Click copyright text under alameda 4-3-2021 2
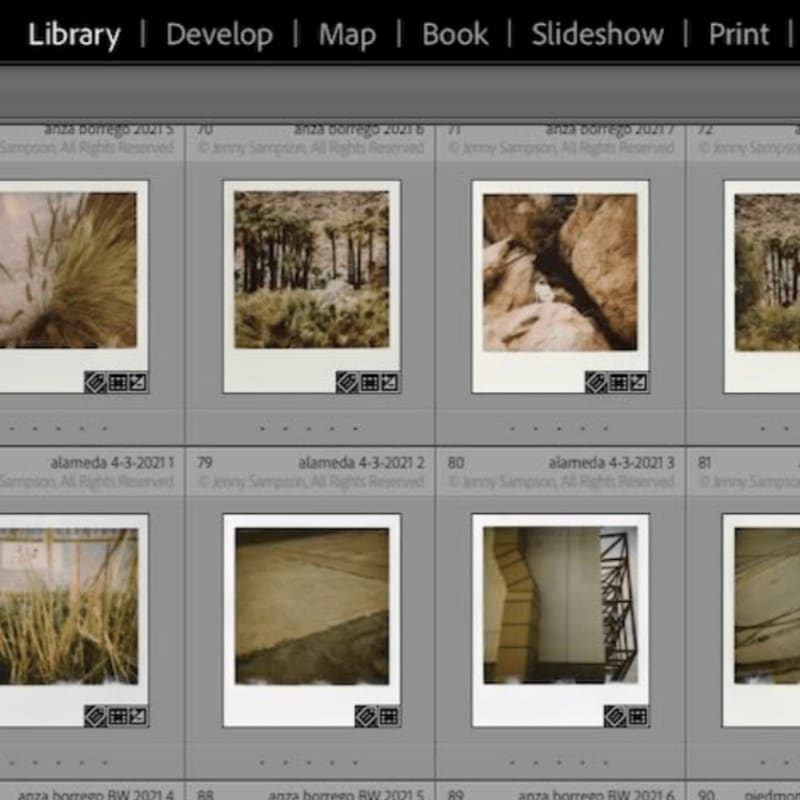 point(311,482)
